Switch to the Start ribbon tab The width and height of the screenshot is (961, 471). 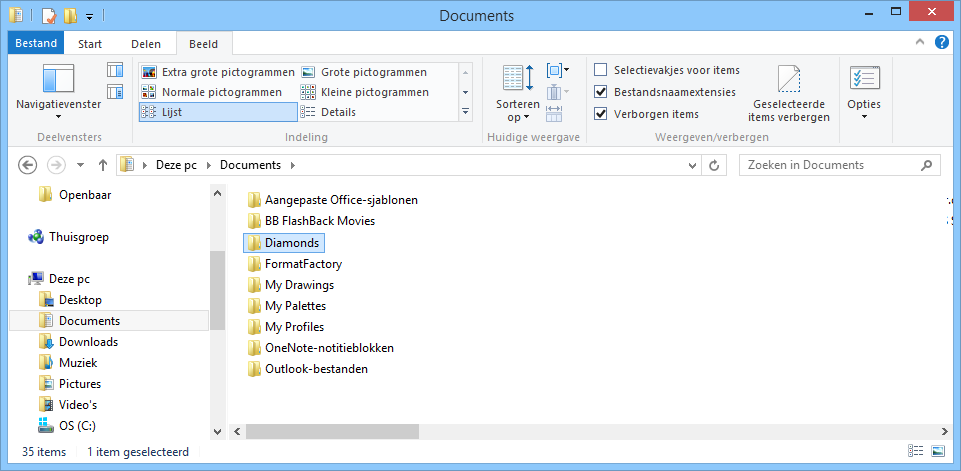(90, 44)
